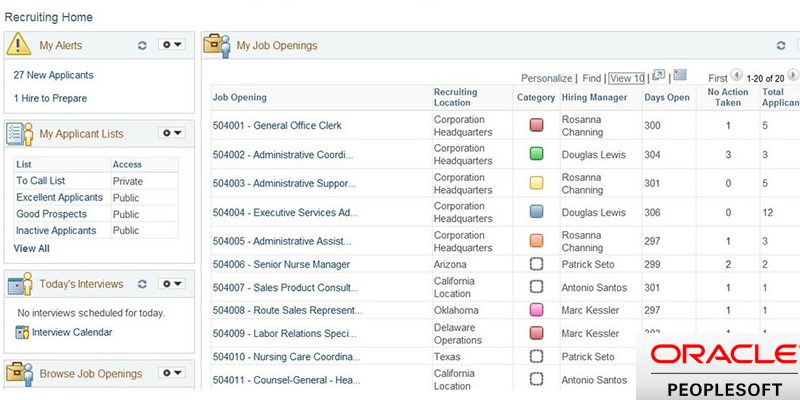Refresh the My Alerts pagelet
Image resolution: width=800 pixels, height=400 pixels.
[x=142, y=45]
